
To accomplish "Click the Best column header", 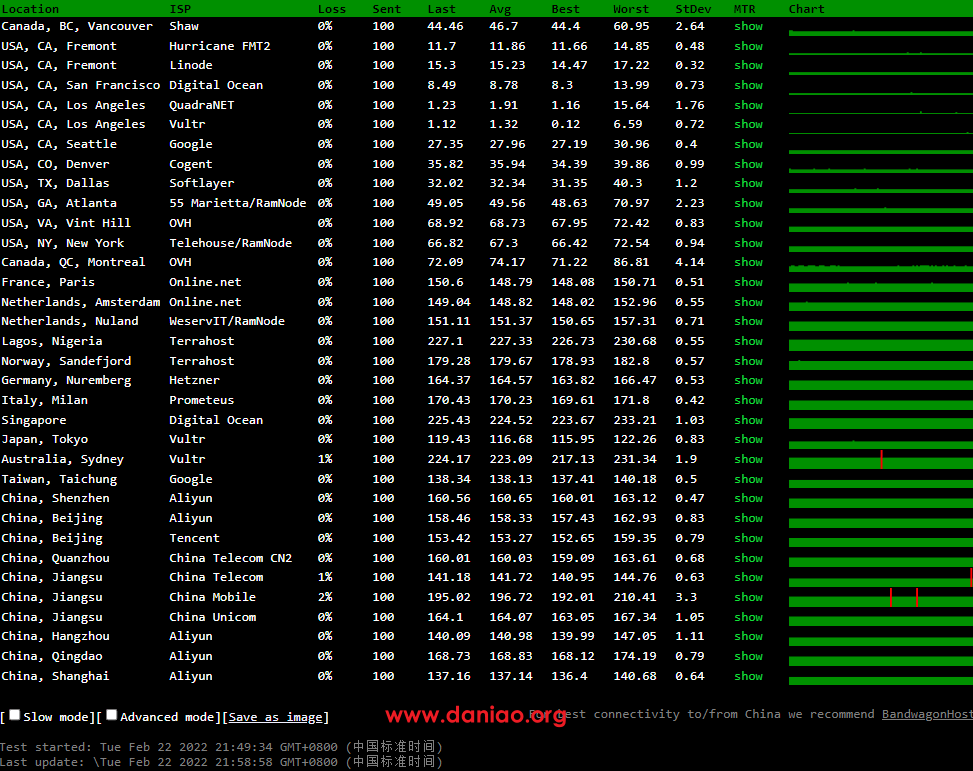I will (565, 9).
